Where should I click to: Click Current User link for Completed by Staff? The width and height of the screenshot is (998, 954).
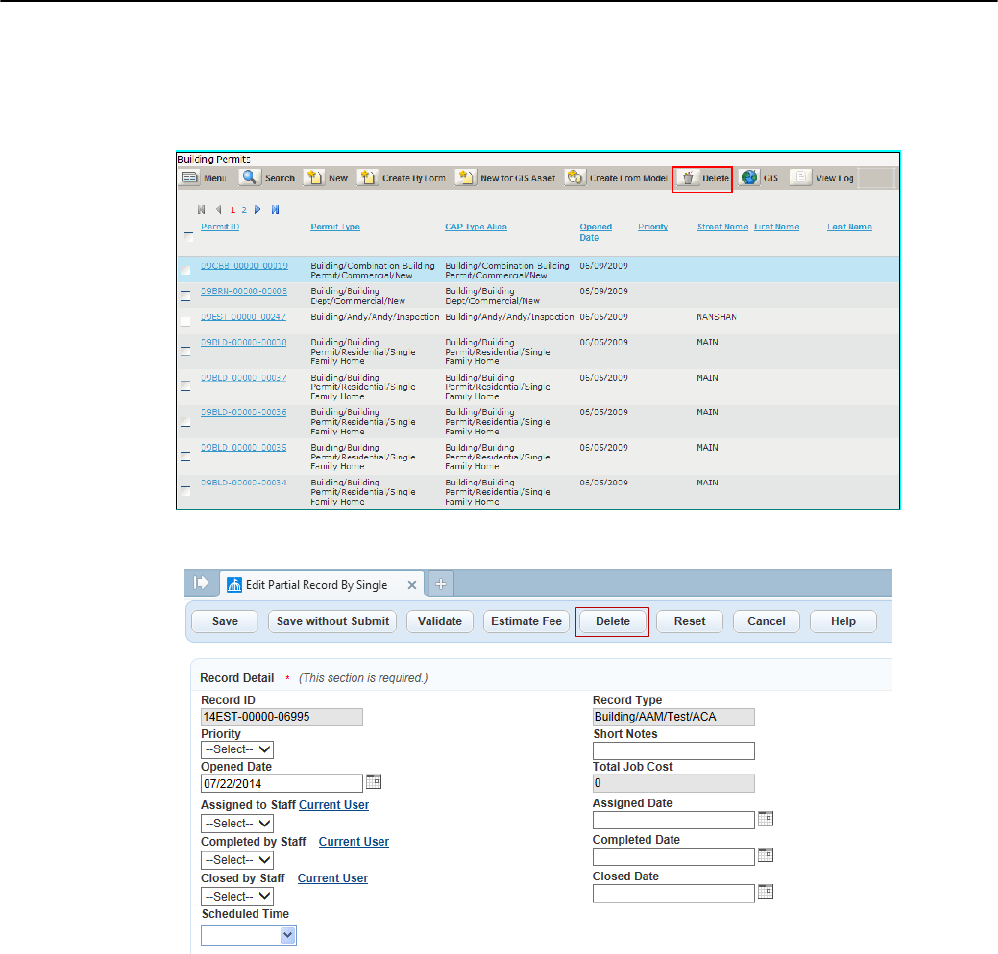(354, 841)
